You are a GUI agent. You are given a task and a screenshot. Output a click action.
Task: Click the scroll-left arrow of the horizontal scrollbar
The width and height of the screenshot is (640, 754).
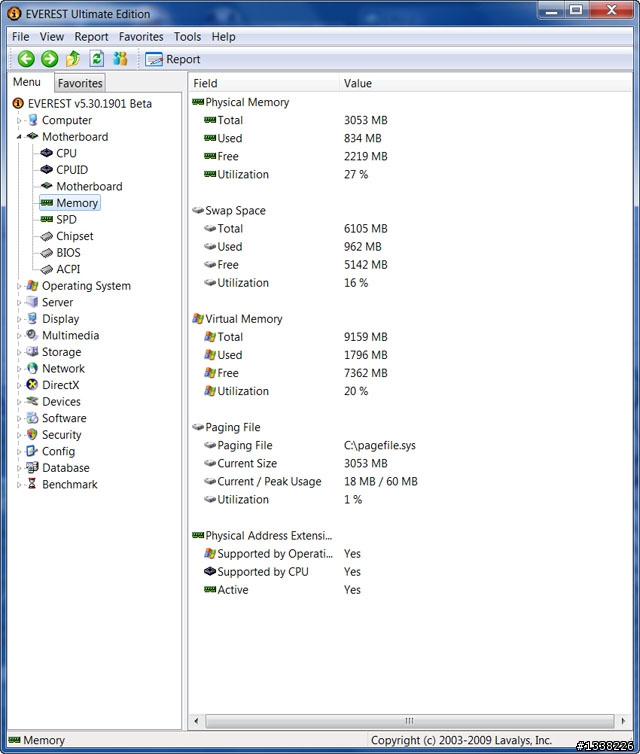[196, 721]
